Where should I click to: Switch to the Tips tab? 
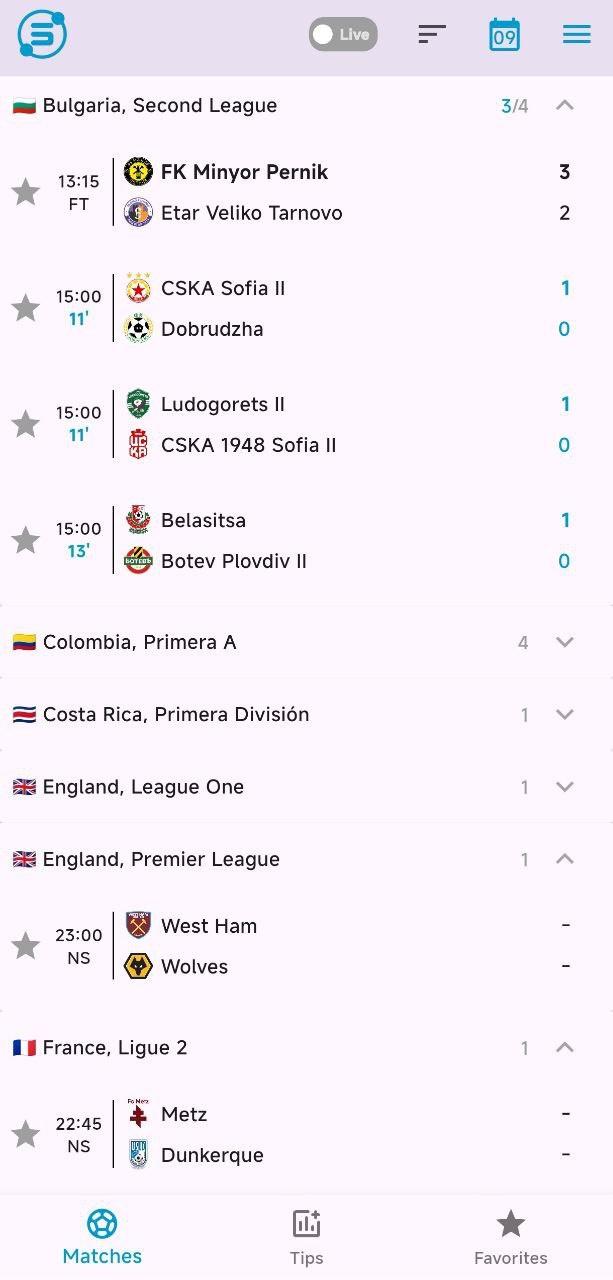pos(306,1237)
